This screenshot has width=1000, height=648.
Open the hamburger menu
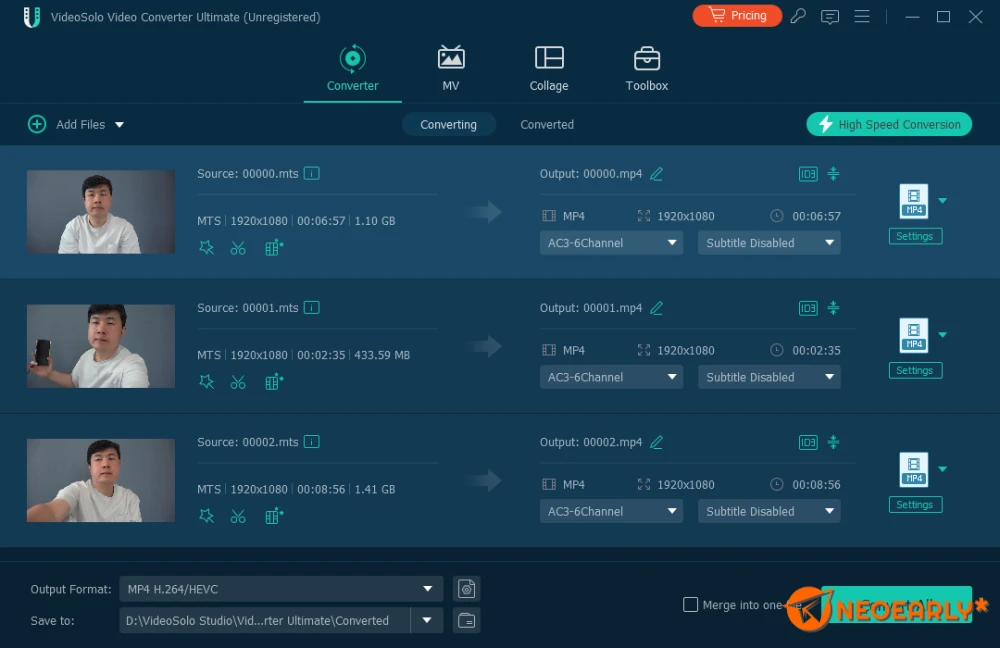tap(862, 16)
